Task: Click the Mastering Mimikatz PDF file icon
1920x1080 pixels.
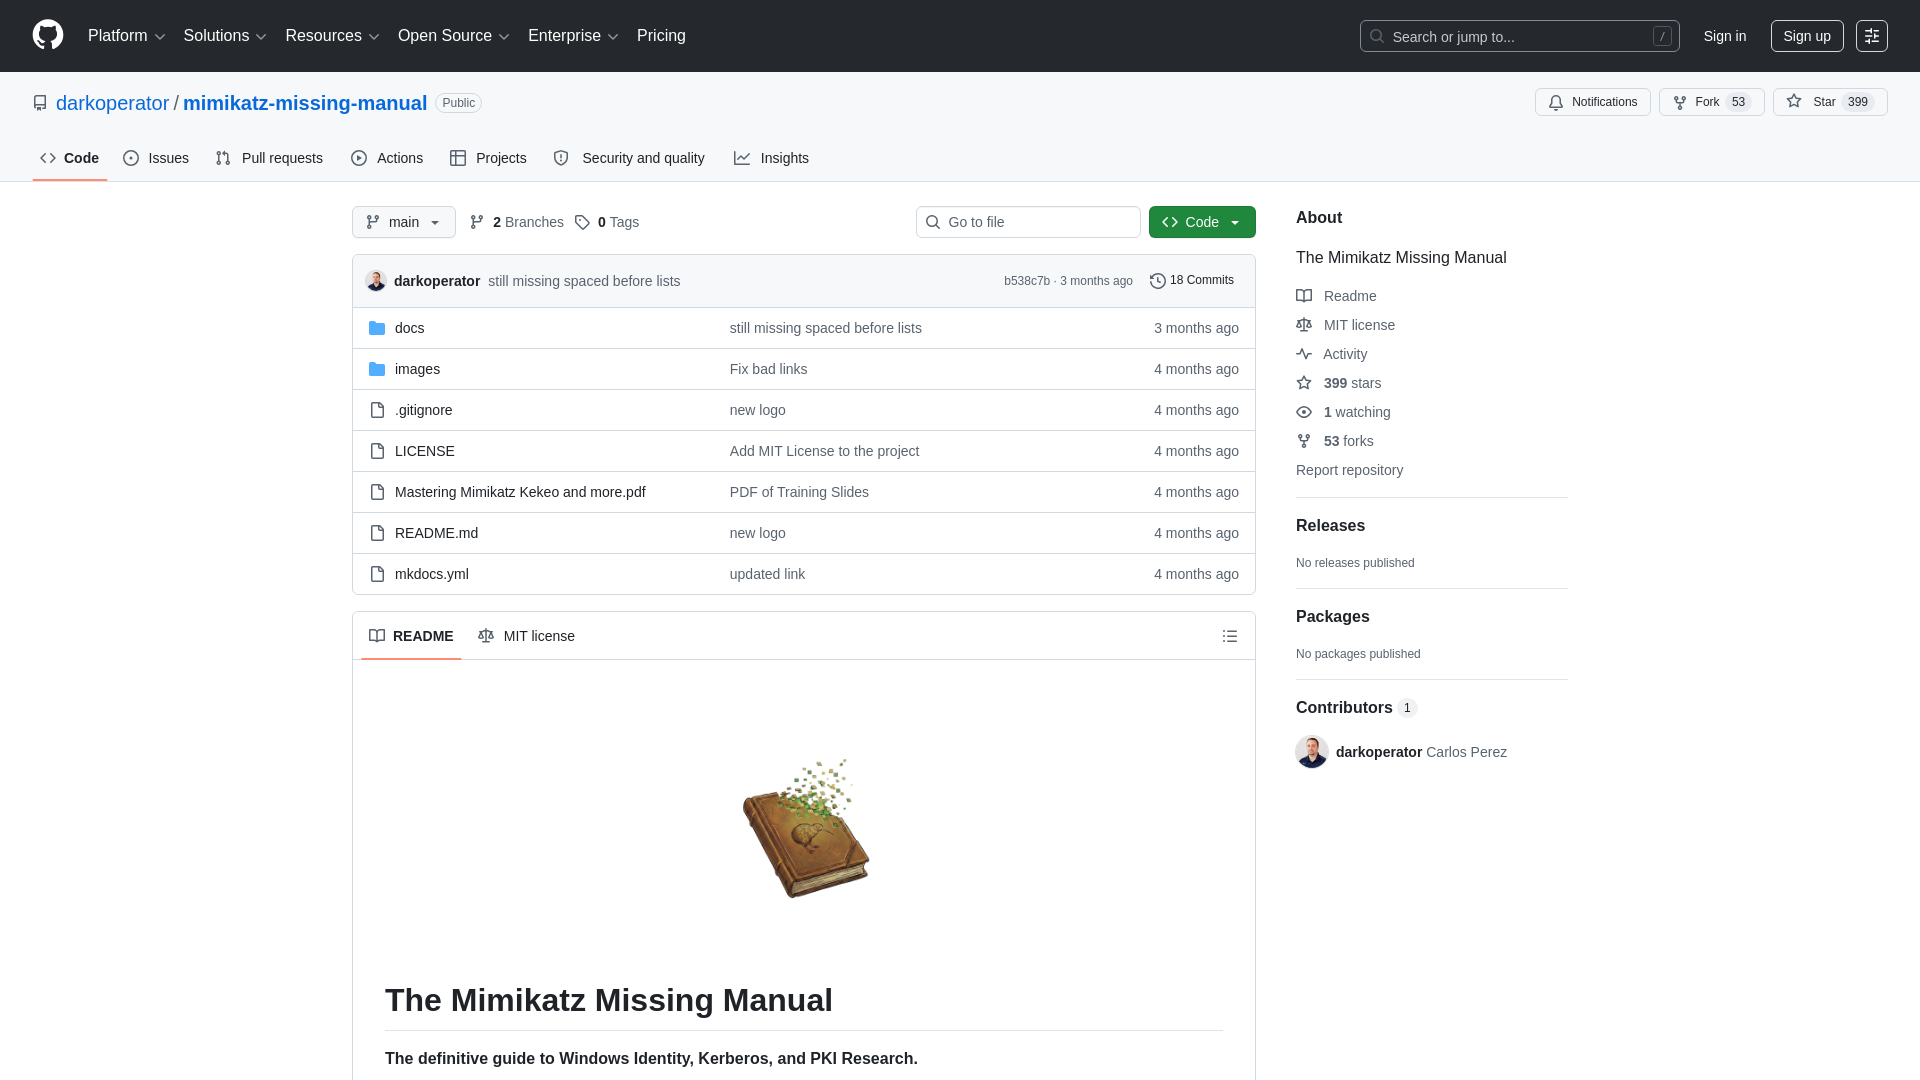Action: click(377, 492)
